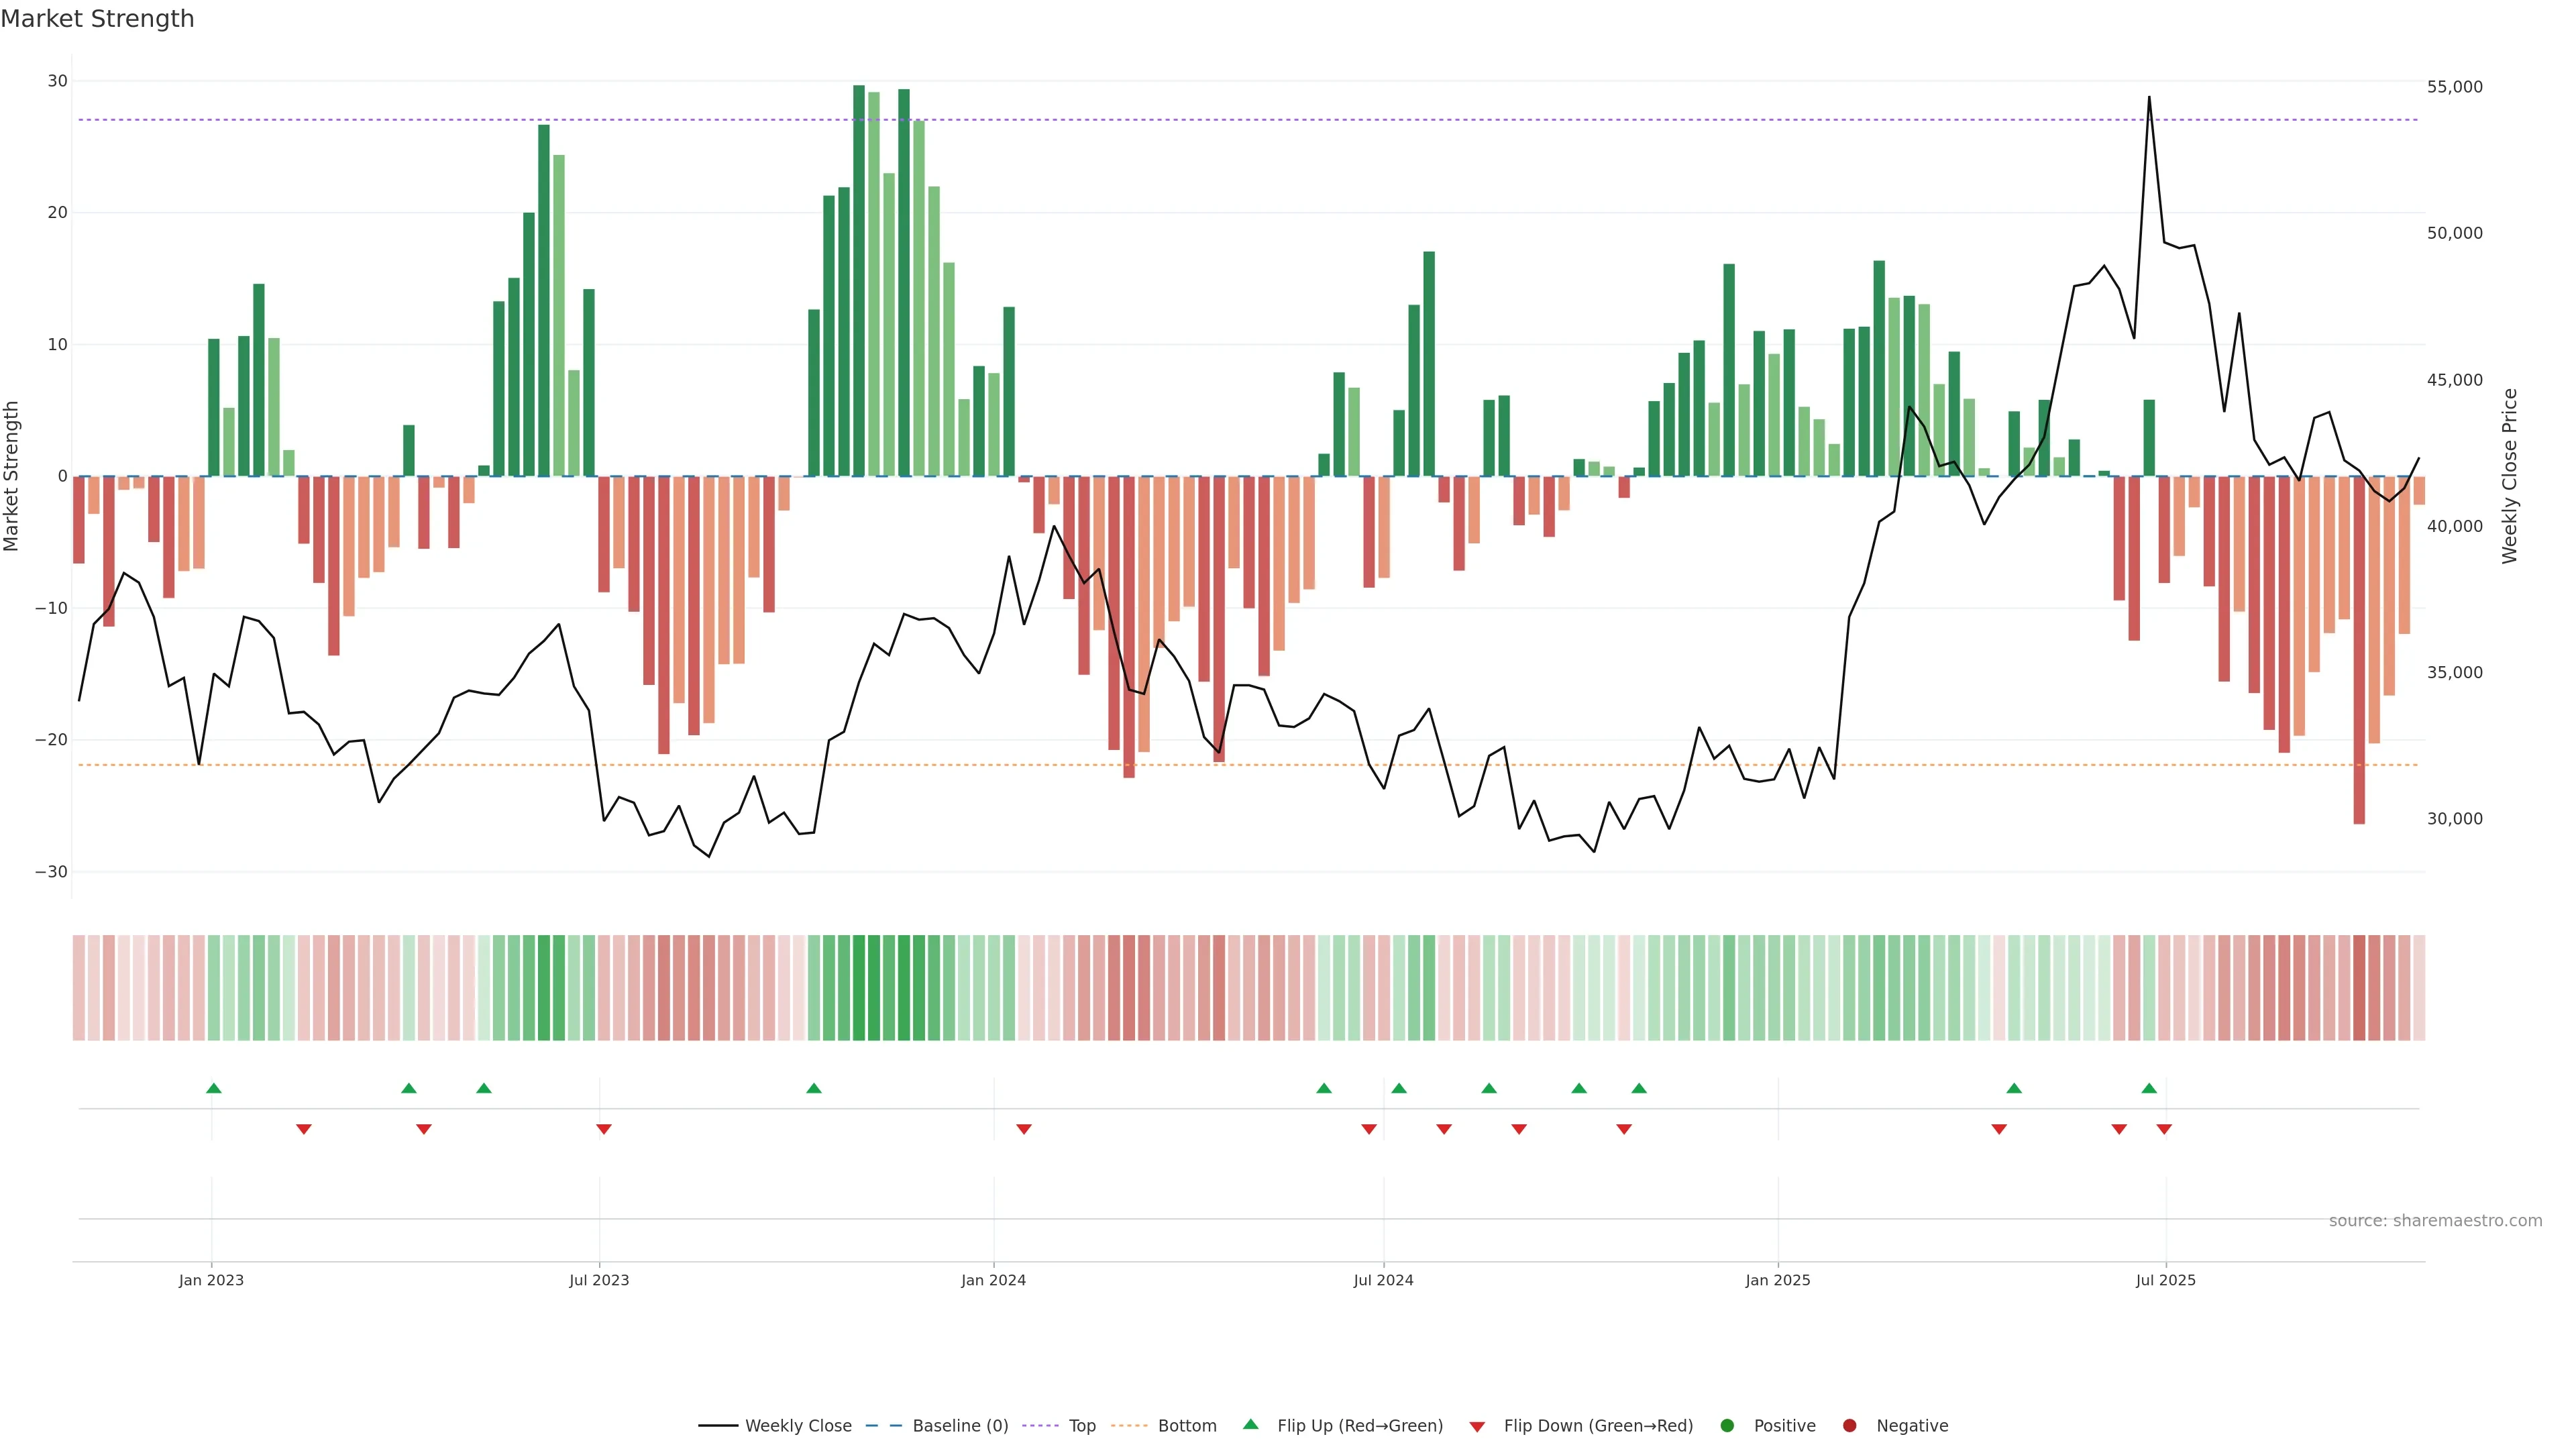Click the first green Flip Up triangle marker
Viewport: 2576px width, 1449px height.
(x=213, y=1088)
